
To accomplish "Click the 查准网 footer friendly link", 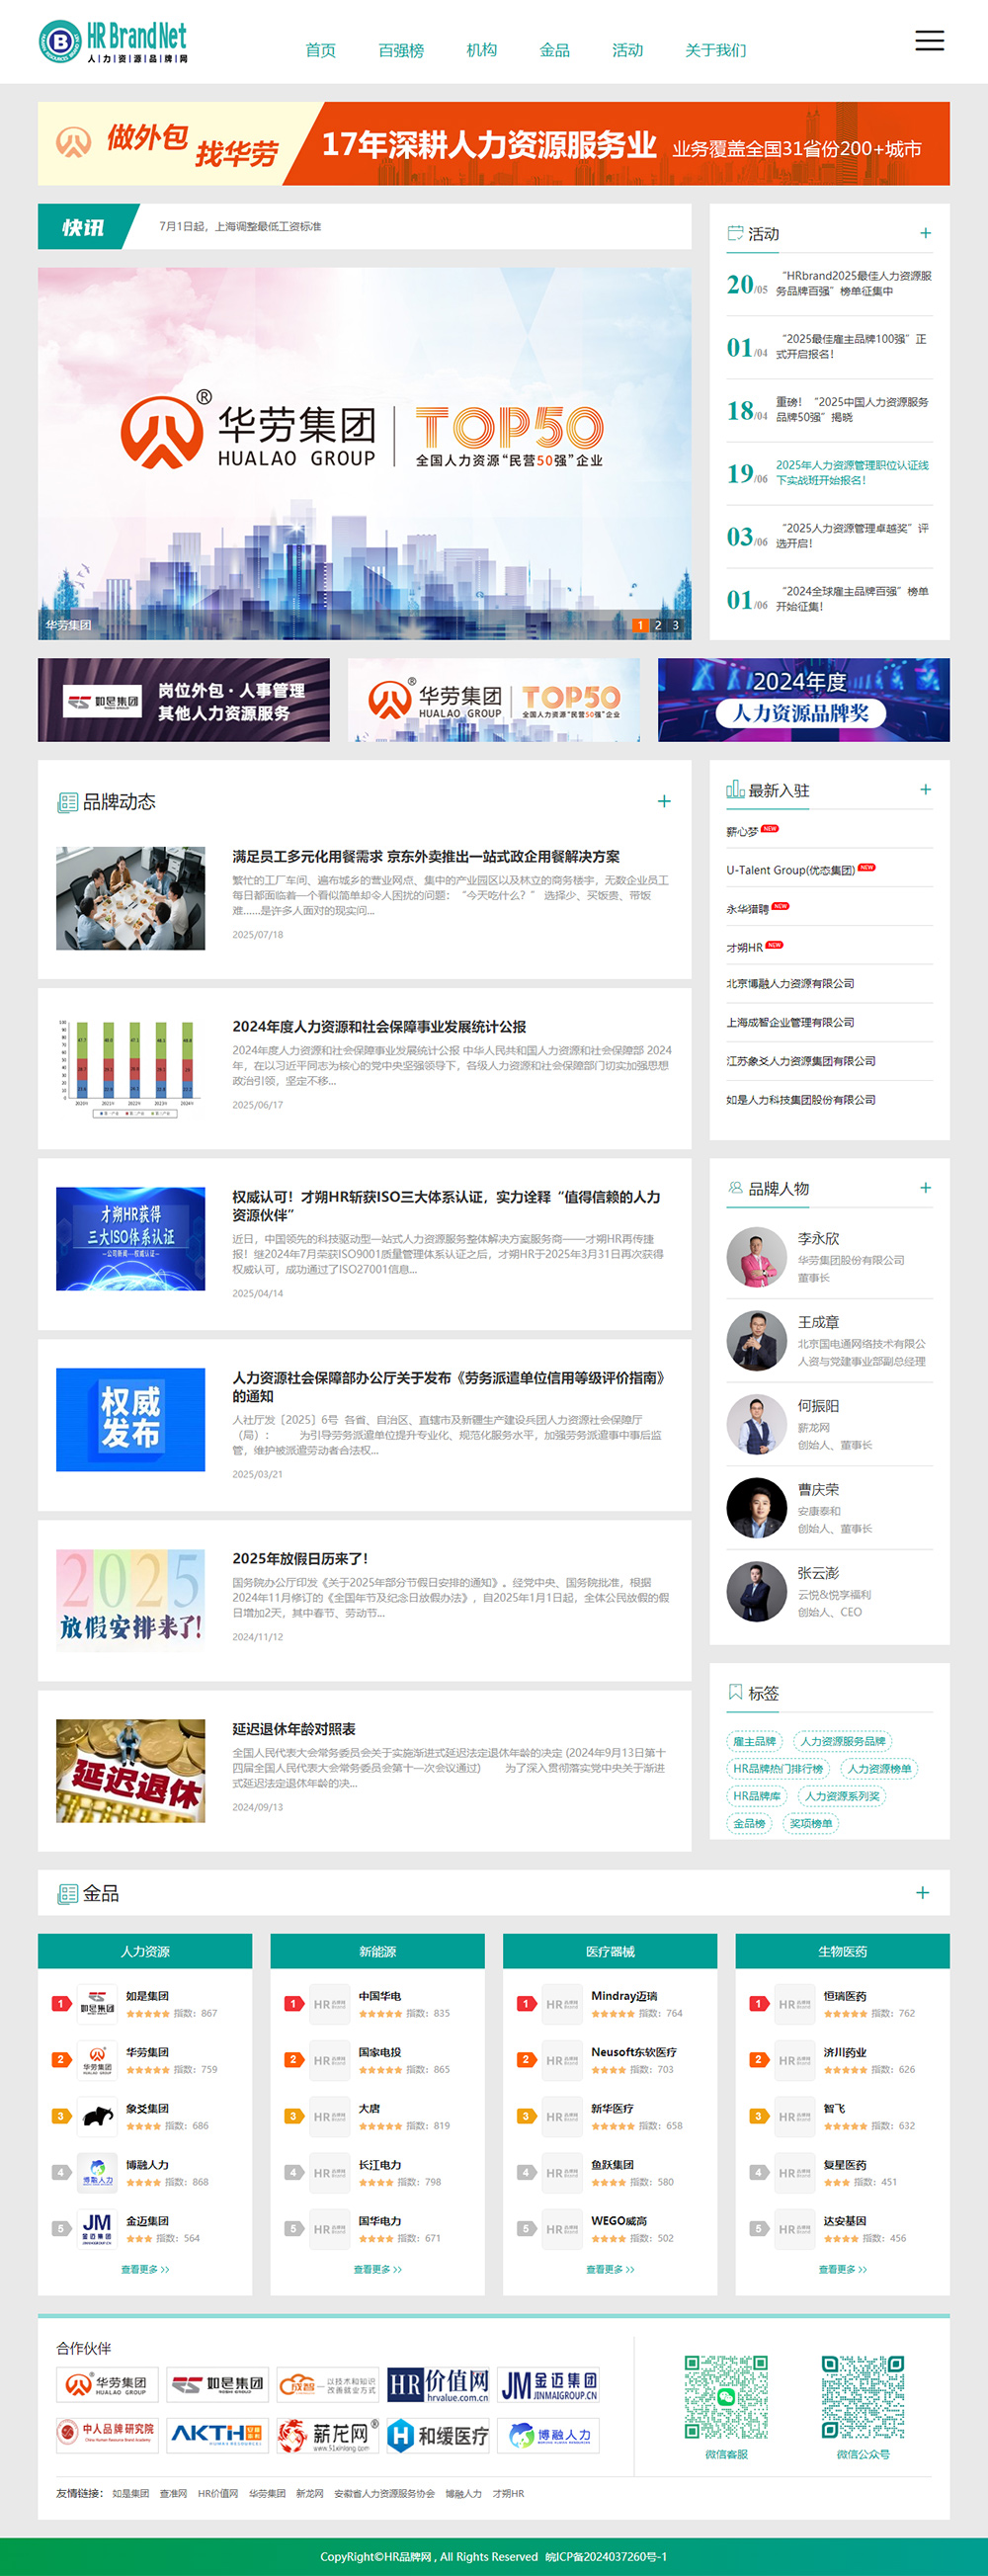I will pos(173,2493).
